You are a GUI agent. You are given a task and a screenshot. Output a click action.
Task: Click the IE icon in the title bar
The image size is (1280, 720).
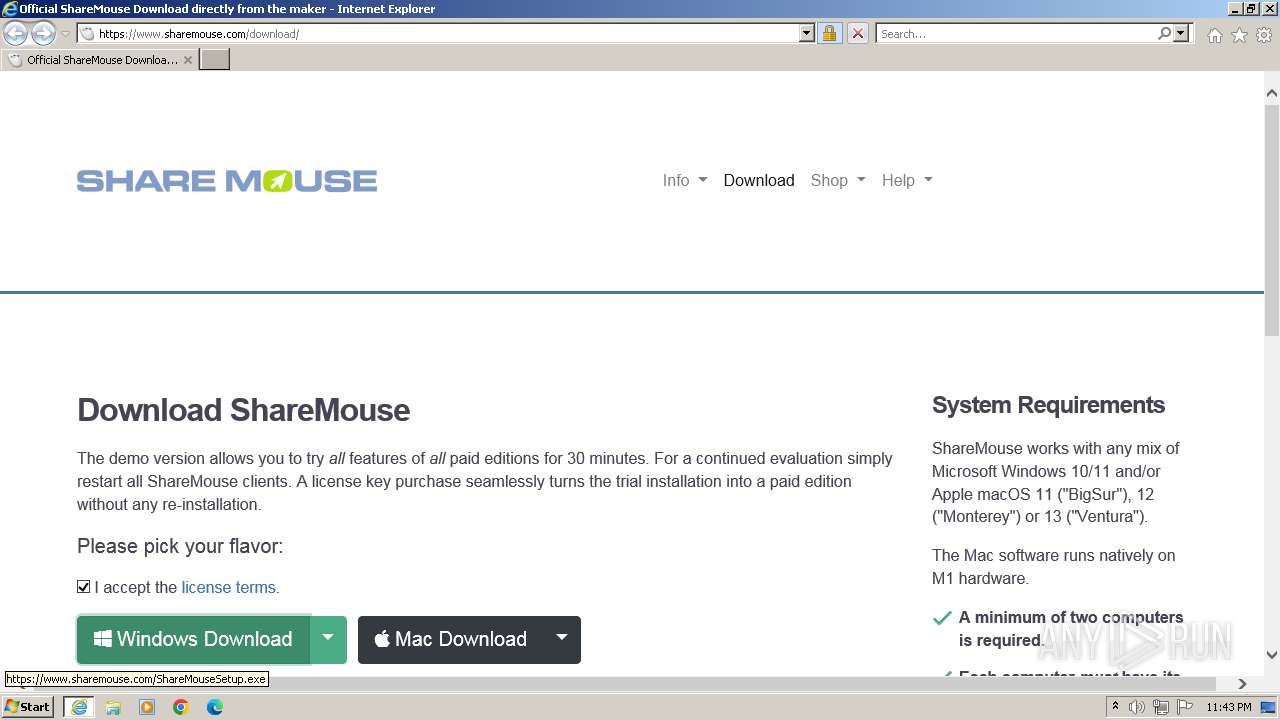10,9
